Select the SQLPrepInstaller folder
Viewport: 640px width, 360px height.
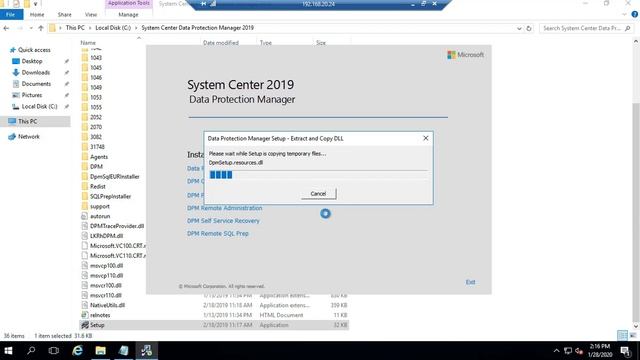(x=110, y=196)
